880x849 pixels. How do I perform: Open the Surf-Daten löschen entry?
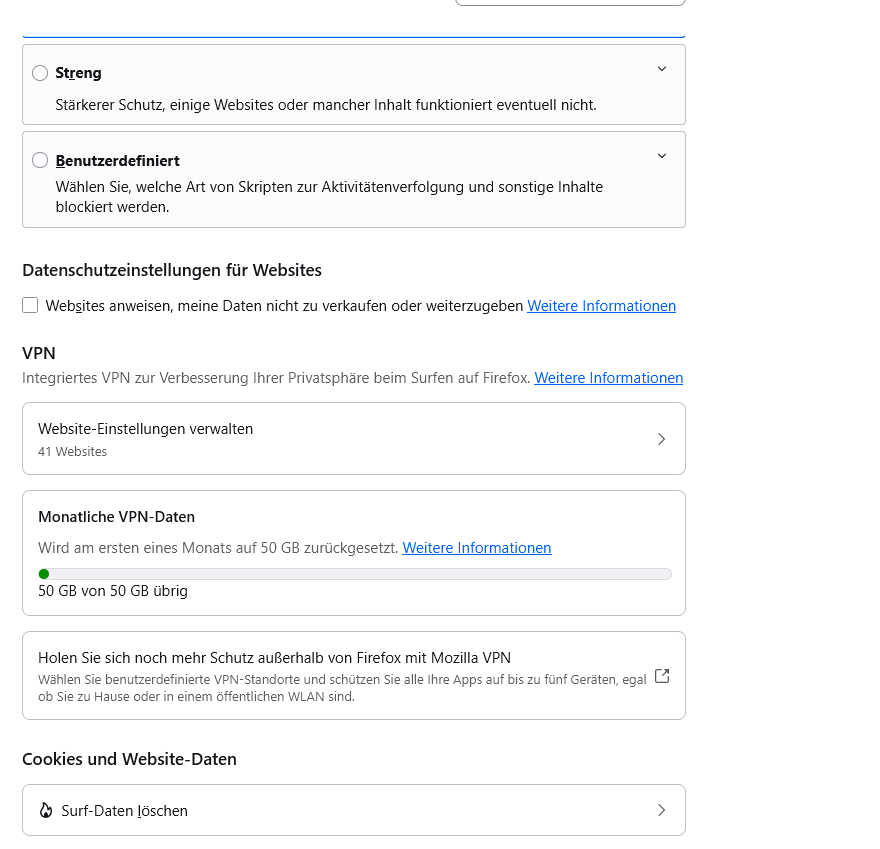point(124,811)
